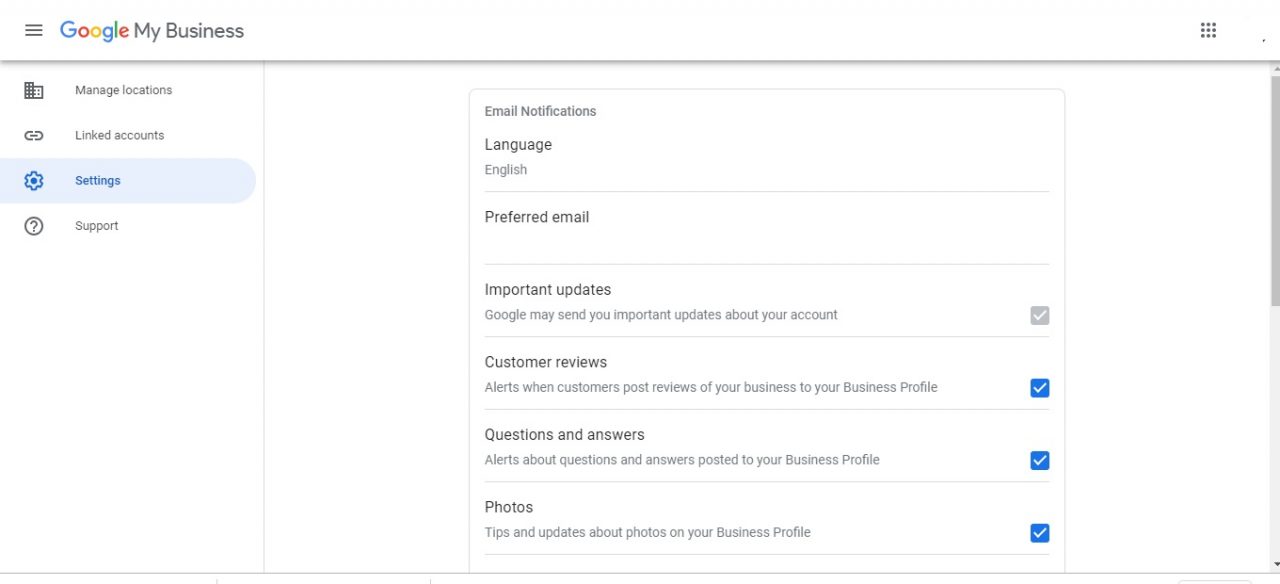Screen dimensions: 1280x584
Task: Go to Linked accounts
Action: pos(119,136)
